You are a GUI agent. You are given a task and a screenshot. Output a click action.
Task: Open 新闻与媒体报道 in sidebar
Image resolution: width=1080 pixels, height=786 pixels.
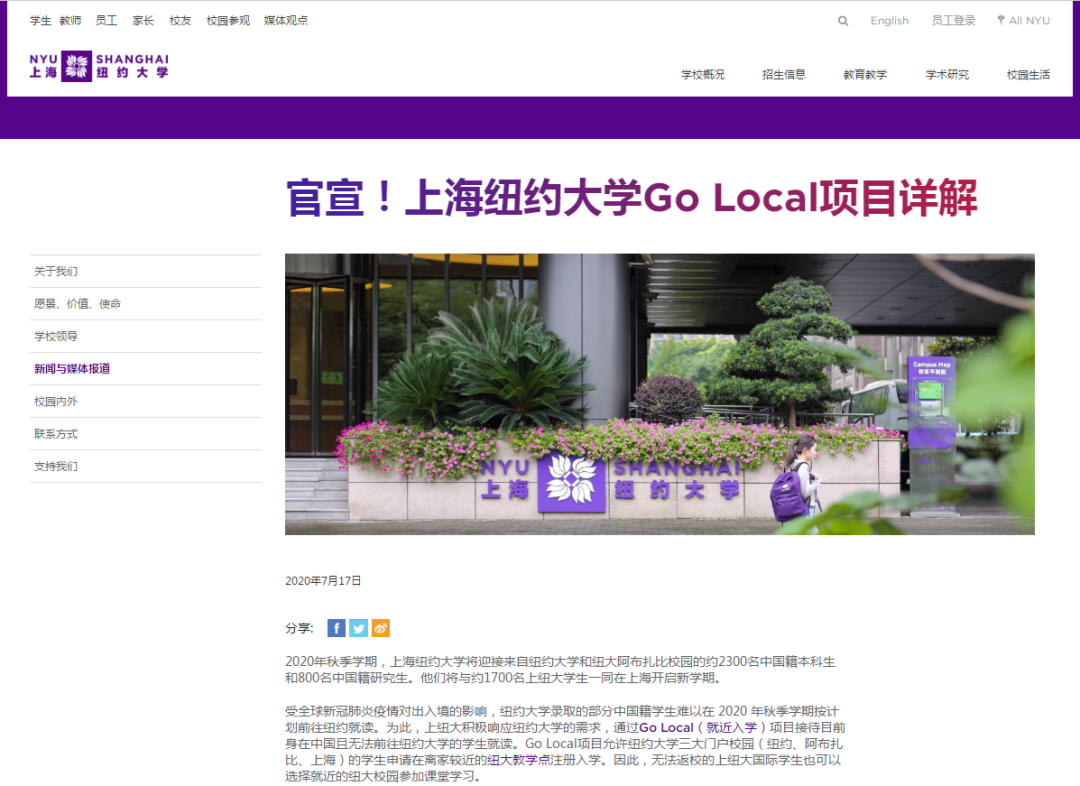(x=72, y=369)
